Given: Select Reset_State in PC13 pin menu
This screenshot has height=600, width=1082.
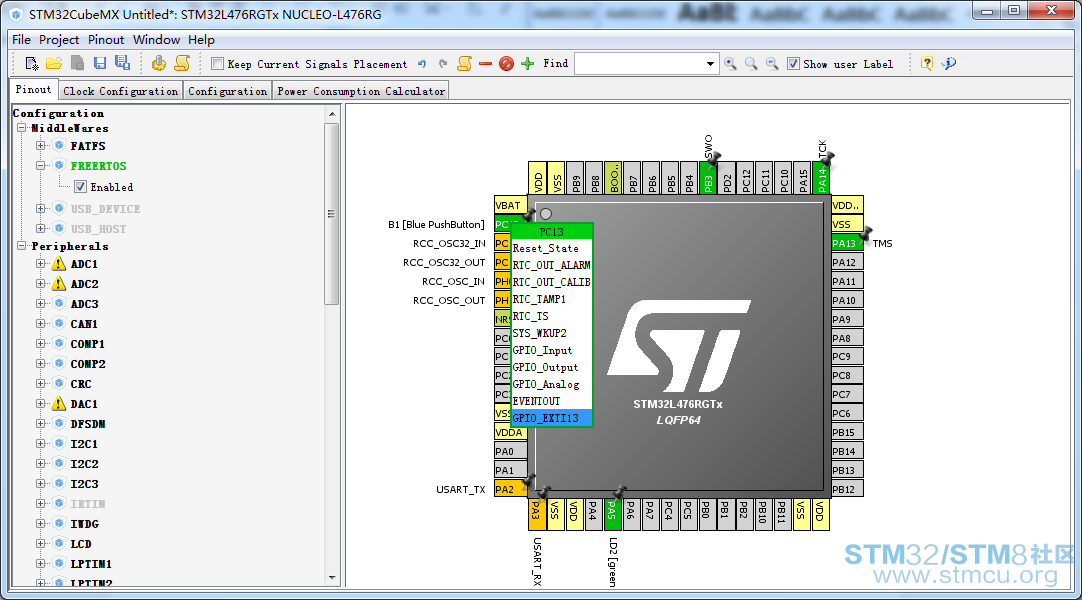Looking at the screenshot, I should 551,248.
